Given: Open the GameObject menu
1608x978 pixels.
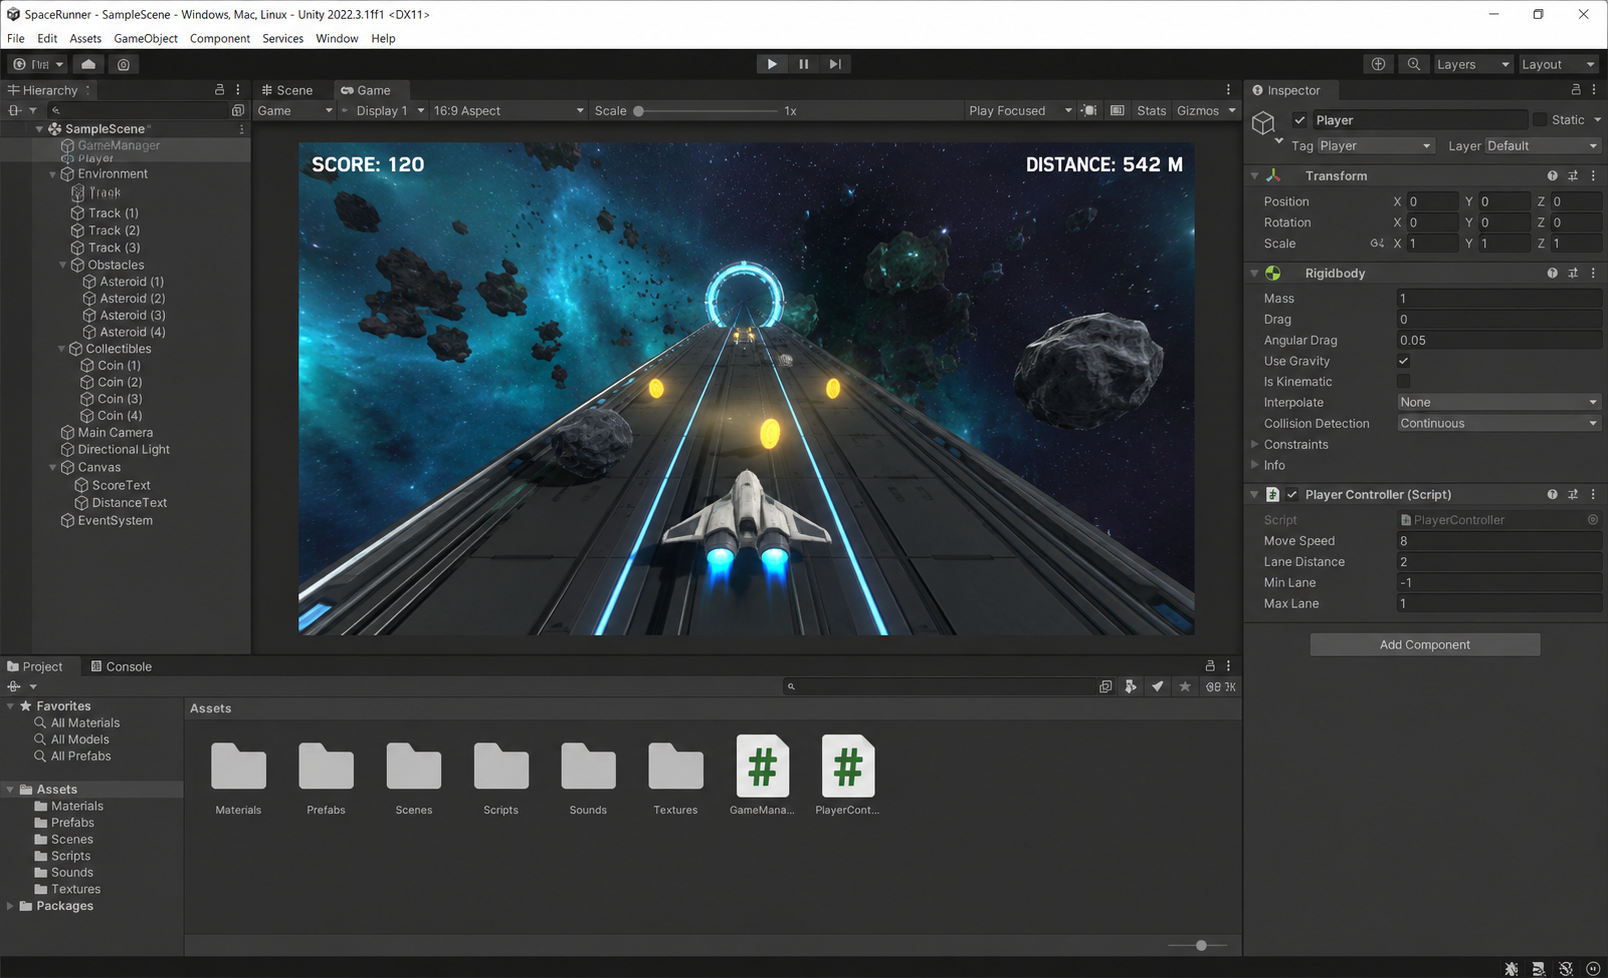Looking at the screenshot, I should [146, 39].
